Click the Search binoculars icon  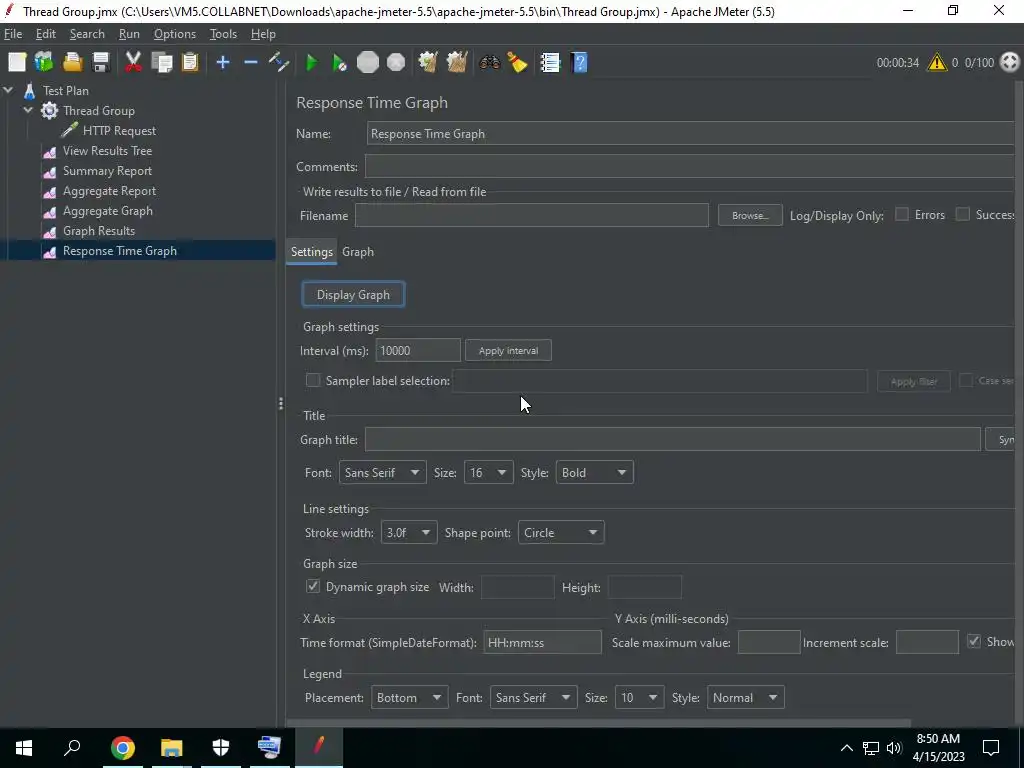point(489,63)
